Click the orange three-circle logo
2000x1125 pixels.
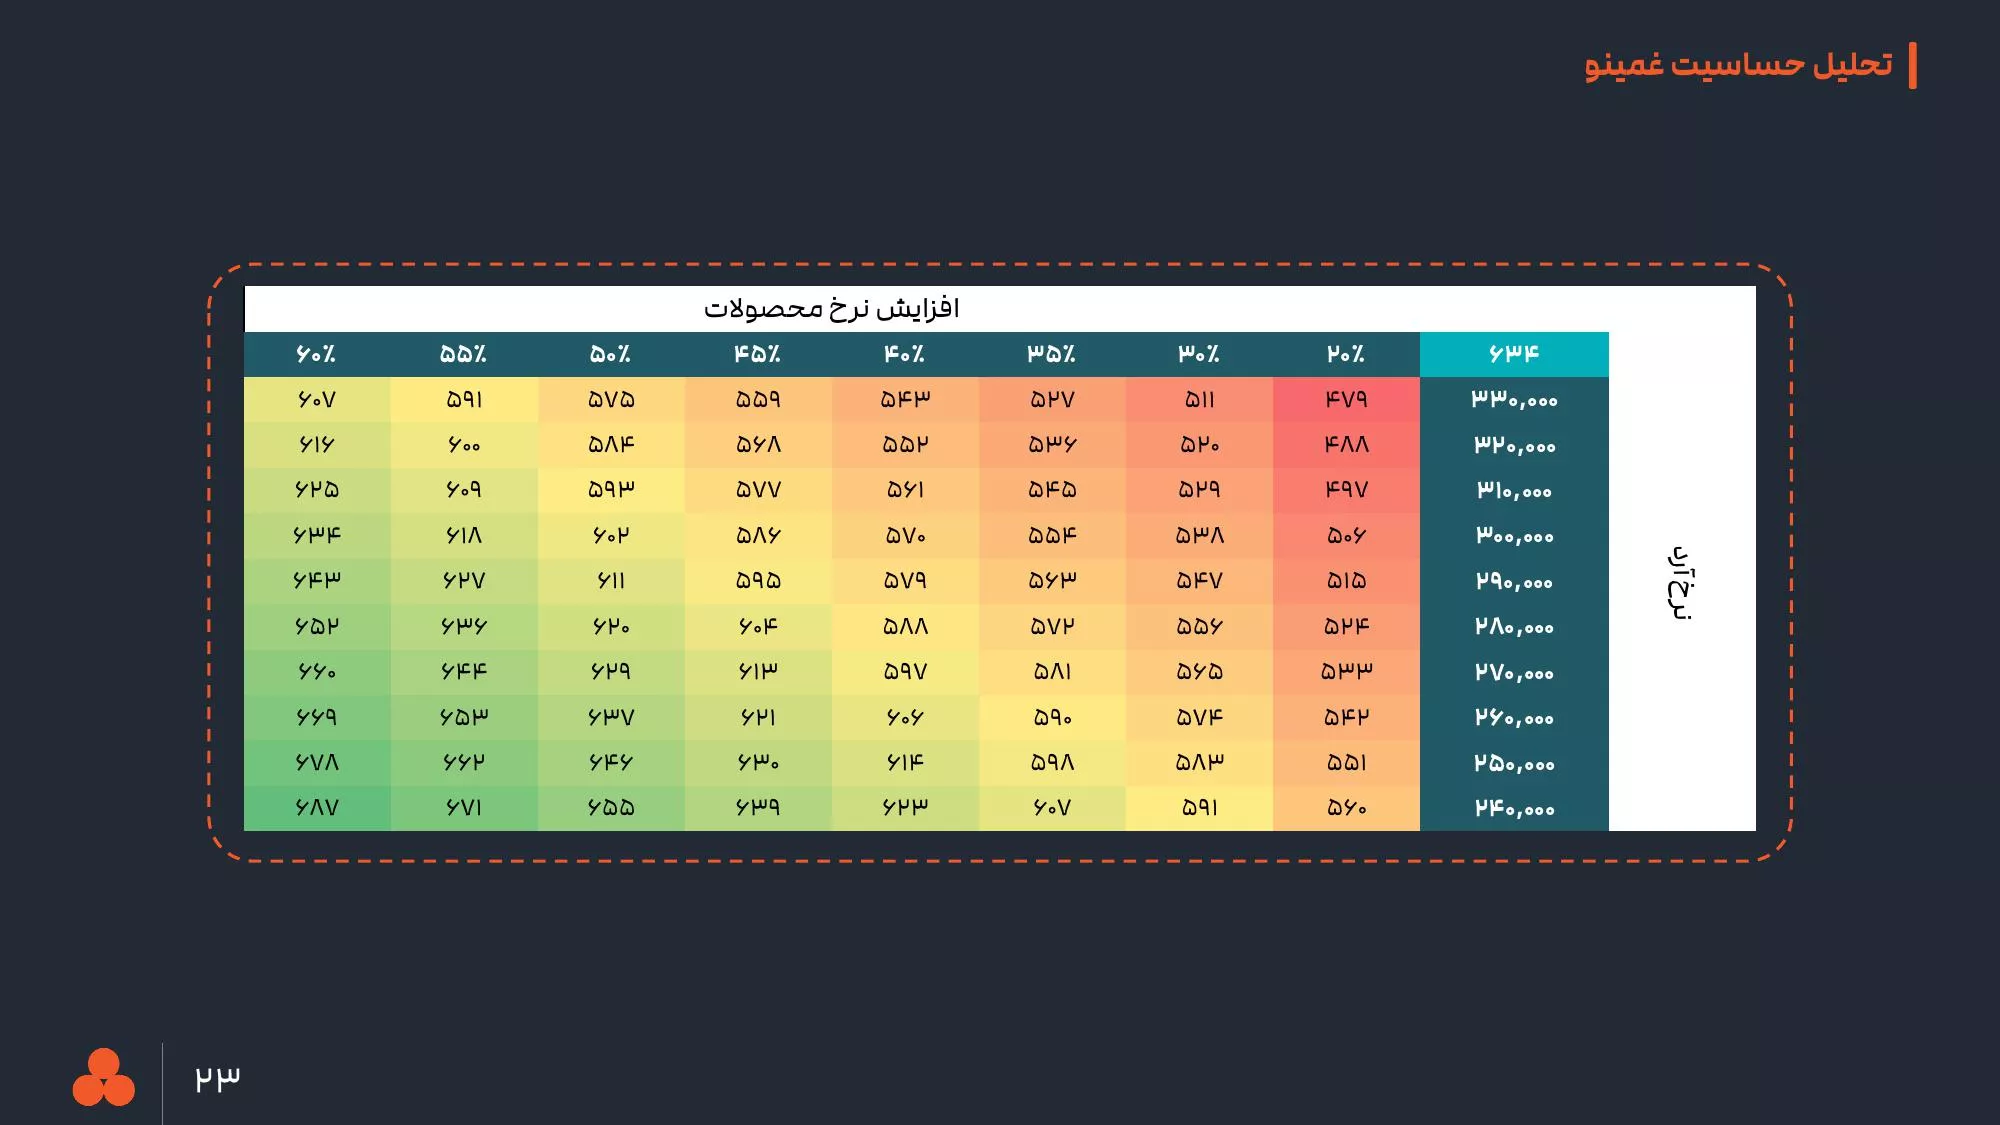pyautogui.click(x=103, y=1079)
